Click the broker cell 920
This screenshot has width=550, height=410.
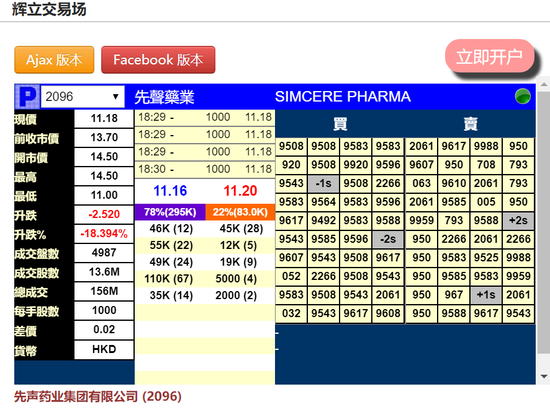point(291,165)
